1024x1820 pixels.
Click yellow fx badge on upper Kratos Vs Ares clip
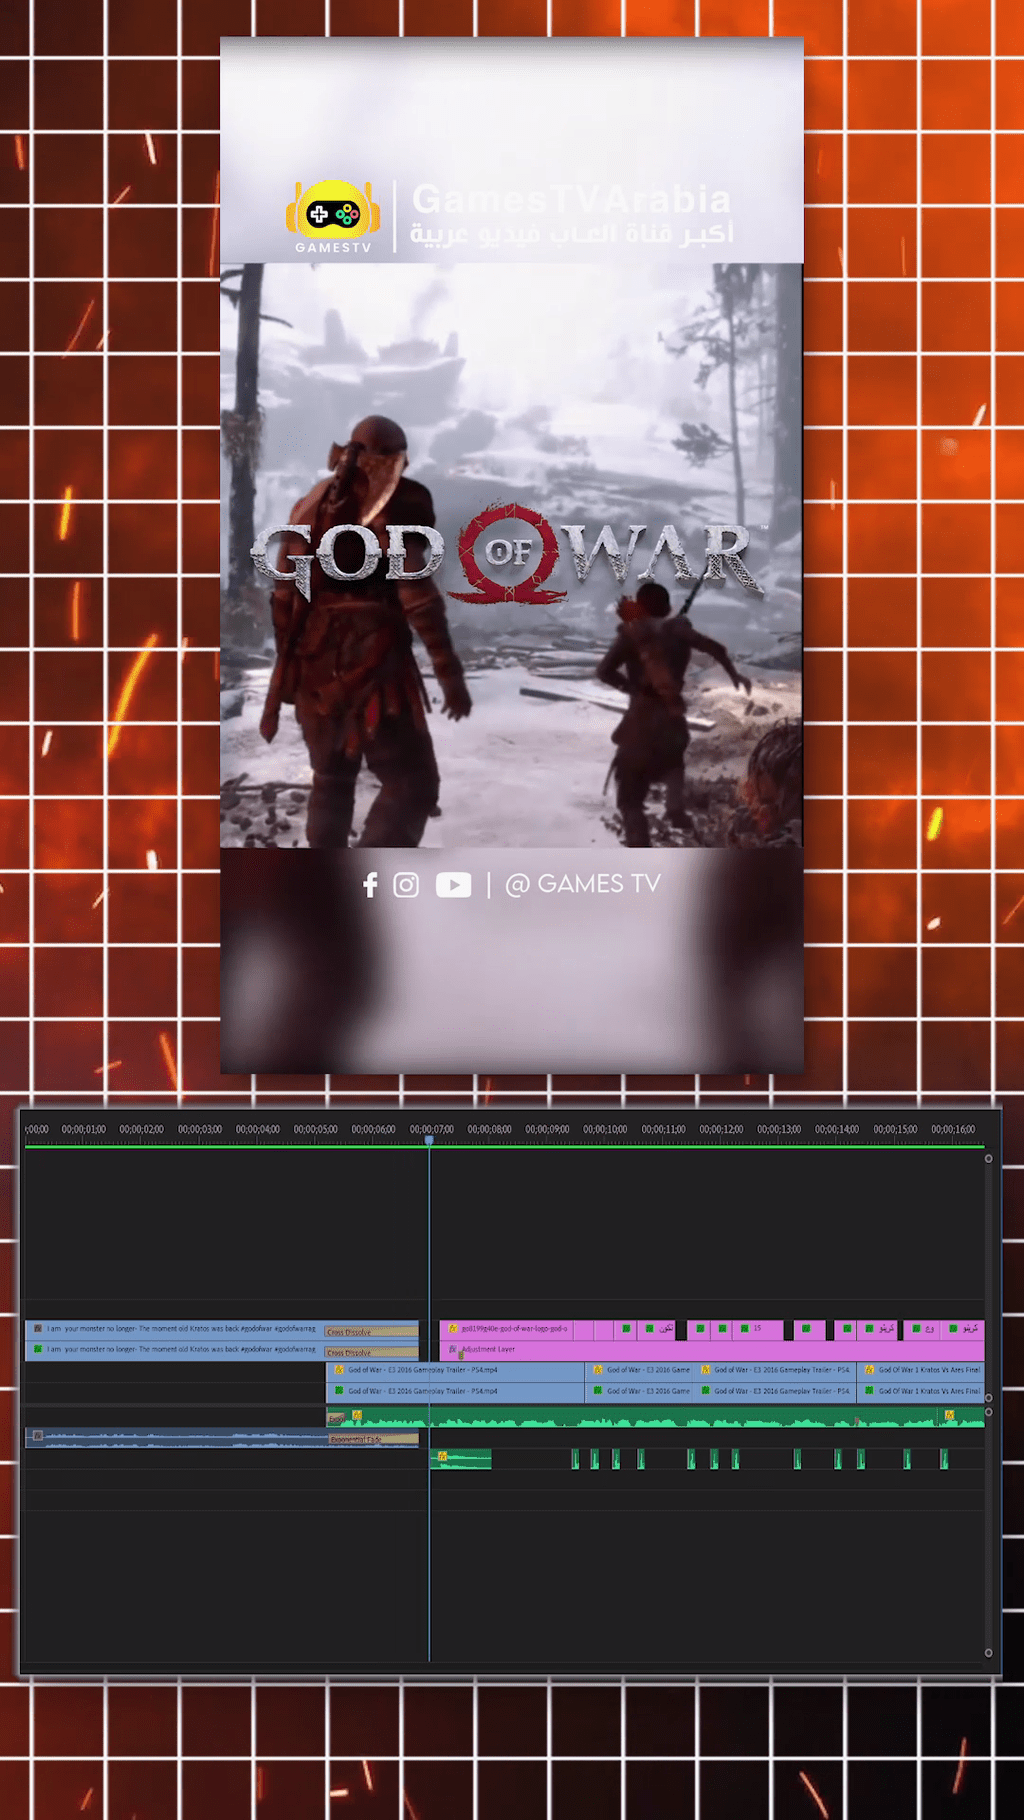coord(870,1370)
